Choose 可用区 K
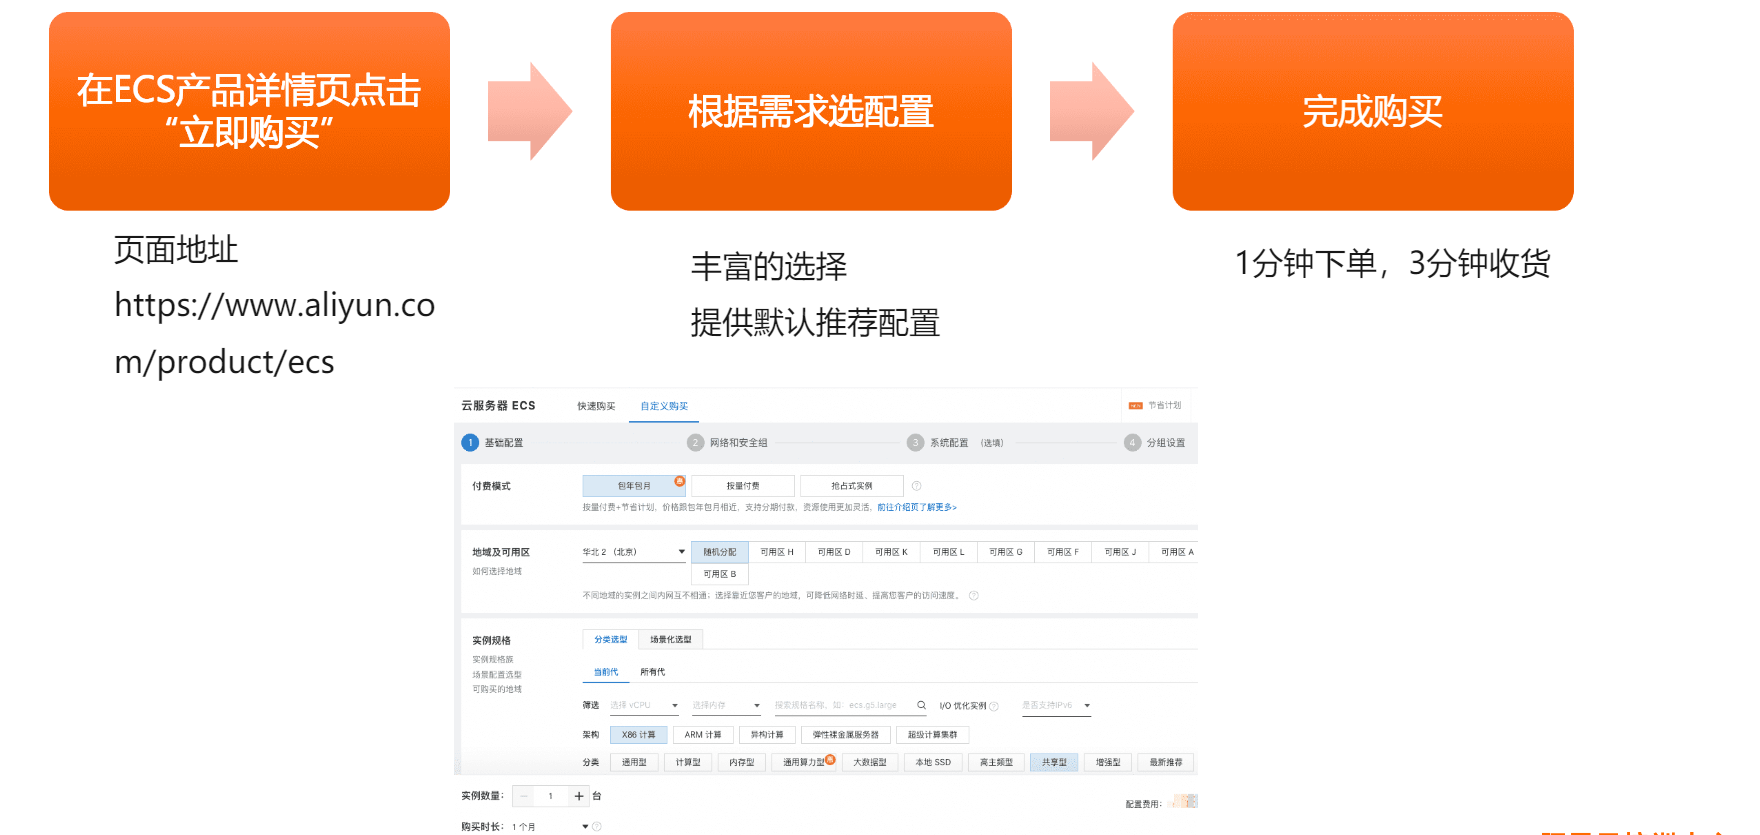 pos(891,552)
